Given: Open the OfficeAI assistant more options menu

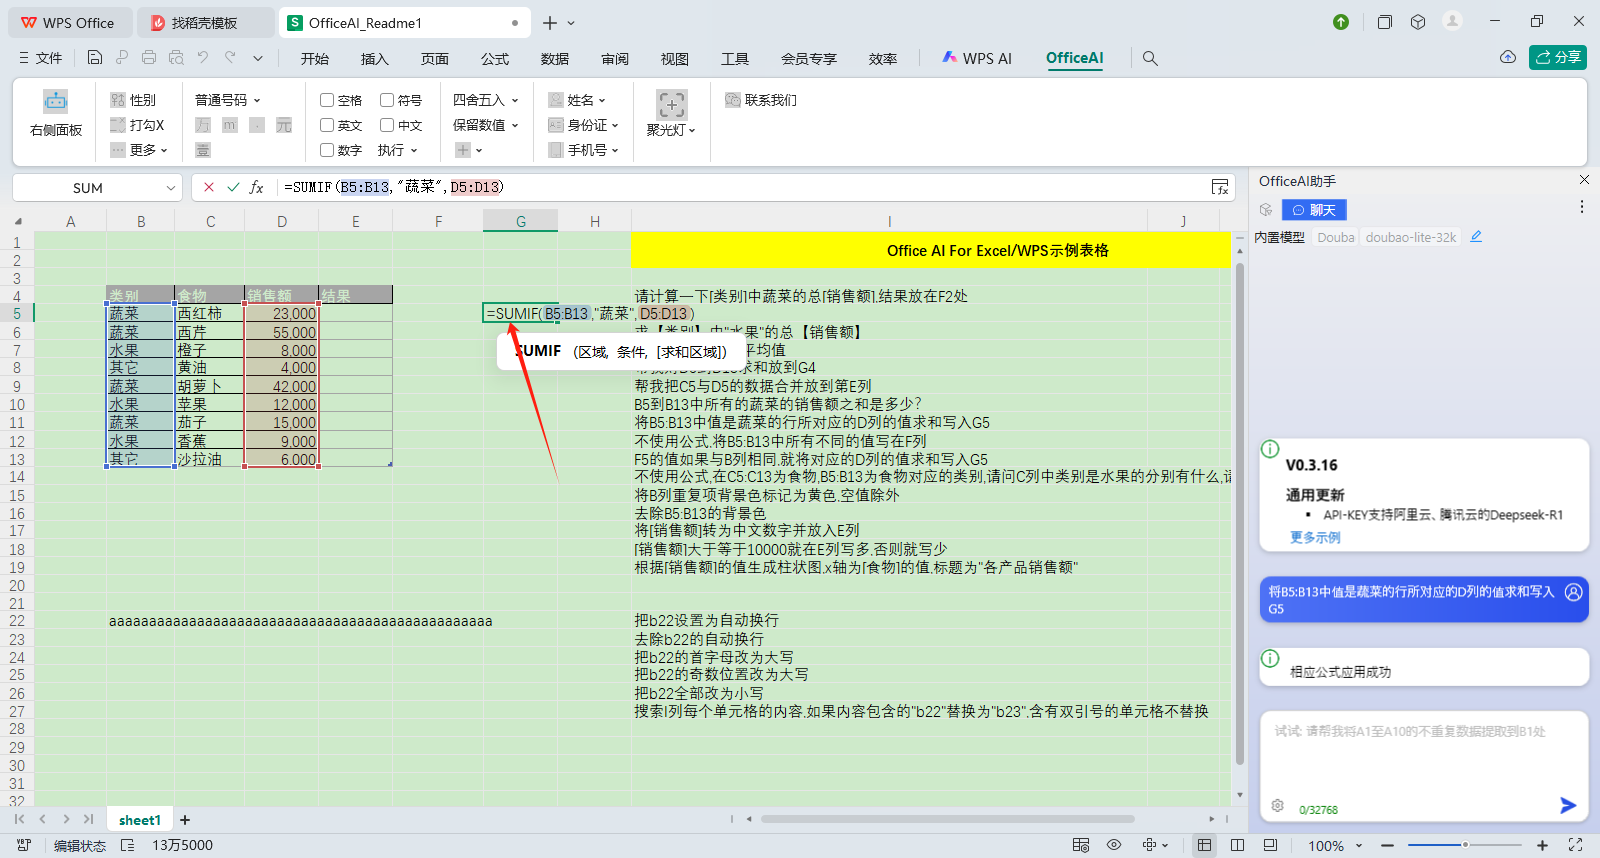Looking at the screenshot, I should (1582, 207).
